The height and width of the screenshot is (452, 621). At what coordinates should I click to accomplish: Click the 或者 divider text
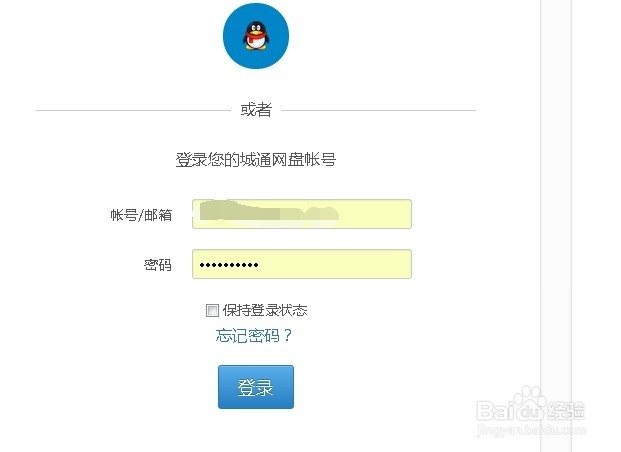coord(256,110)
